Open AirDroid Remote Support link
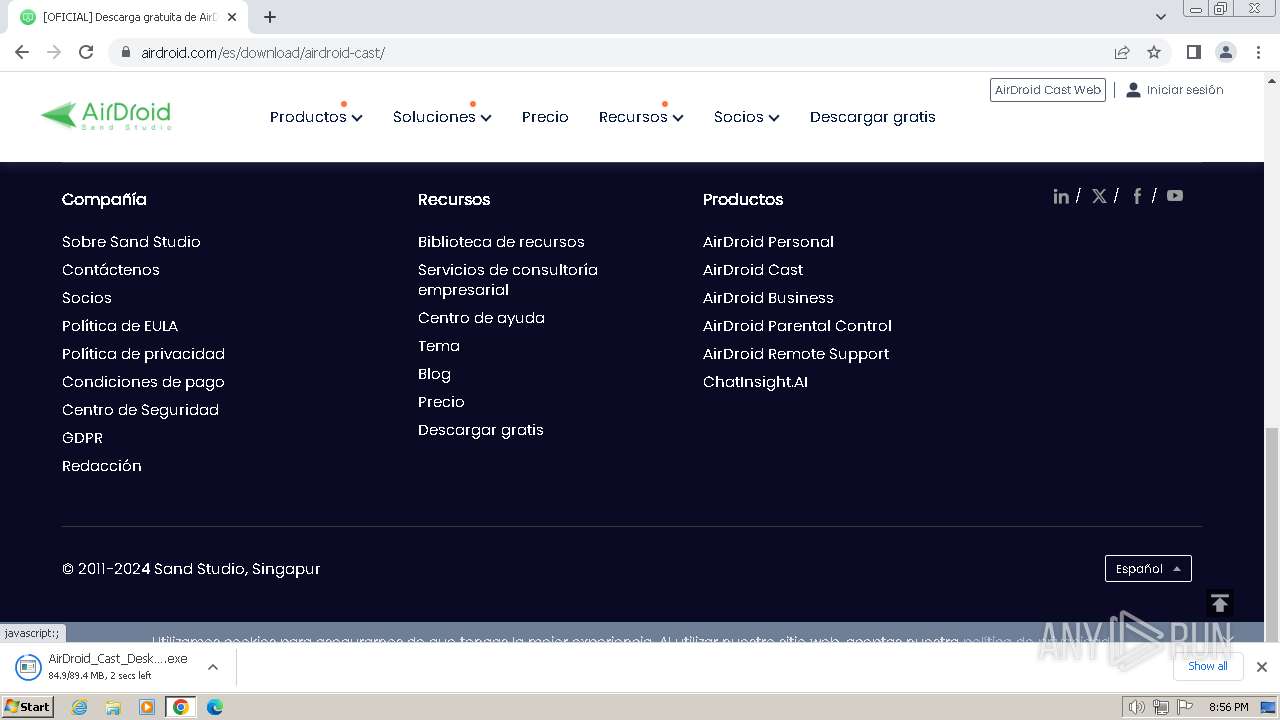This screenshot has height=720, width=1280. pos(796,354)
